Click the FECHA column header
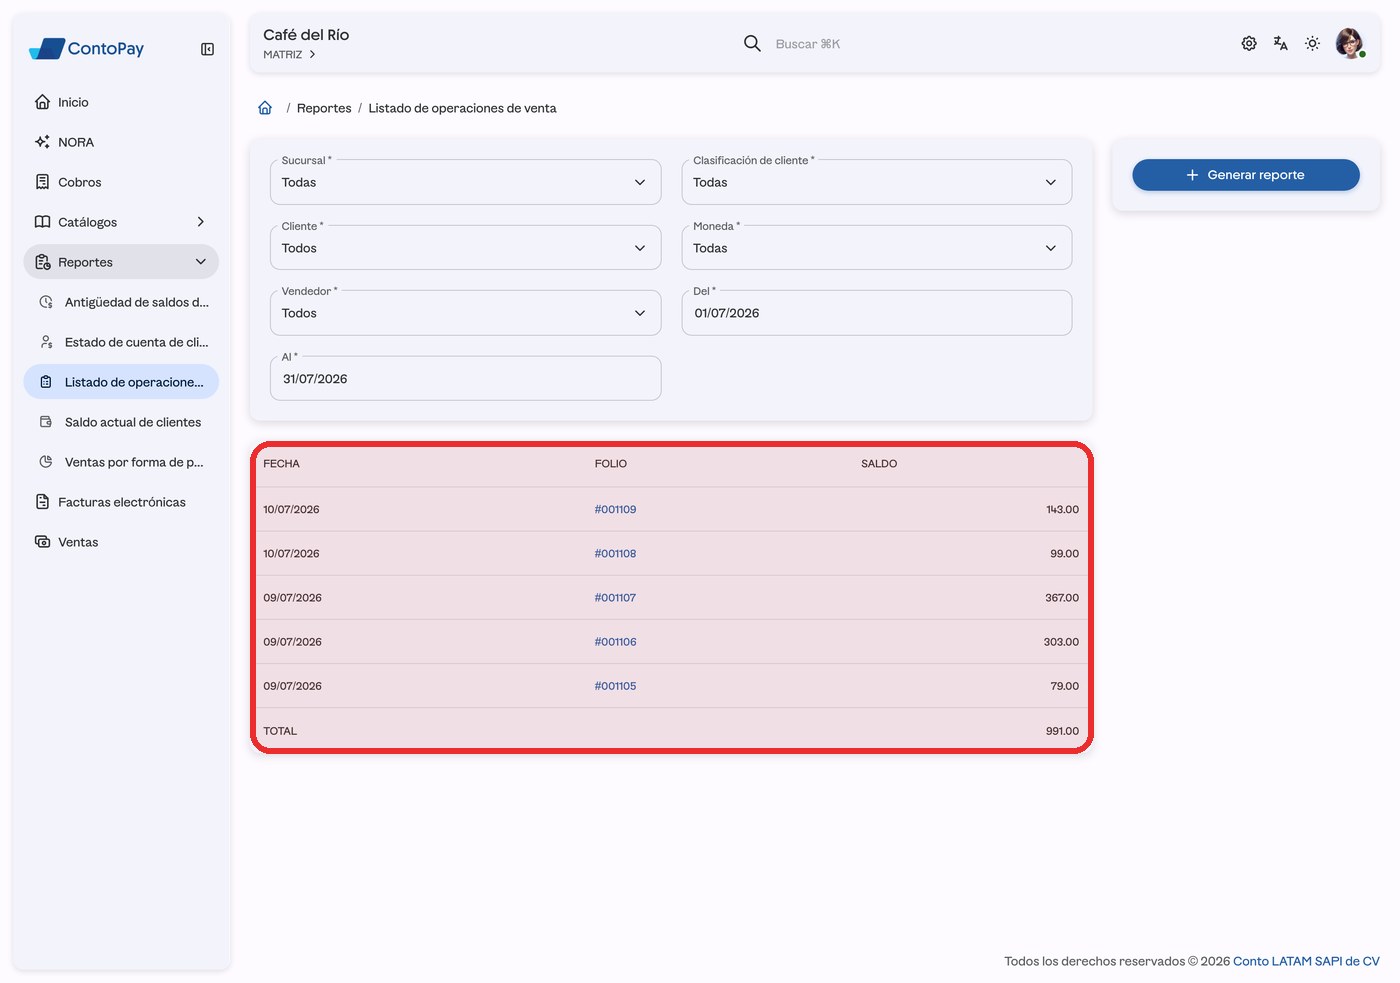Image resolution: width=1400 pixels, height=983 pixels. click(x=281, y=464)
